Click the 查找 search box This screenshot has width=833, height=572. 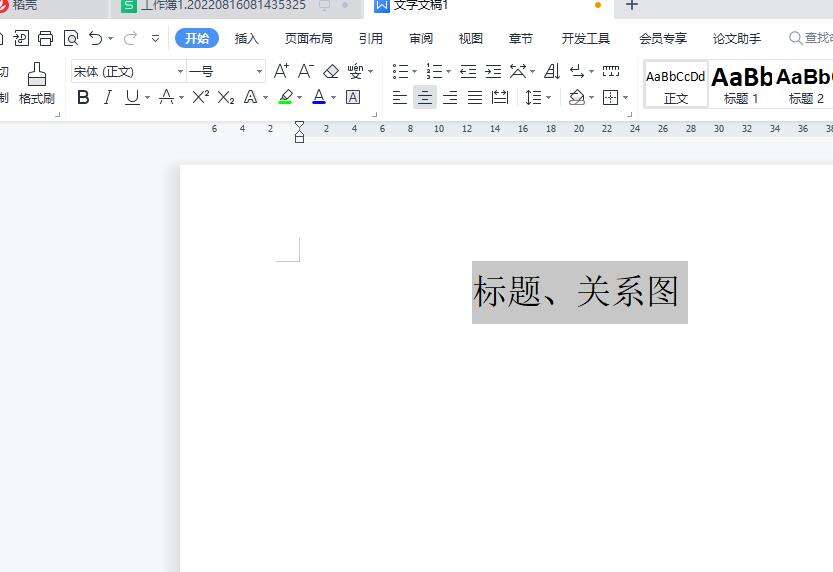(x=811, y=38)
